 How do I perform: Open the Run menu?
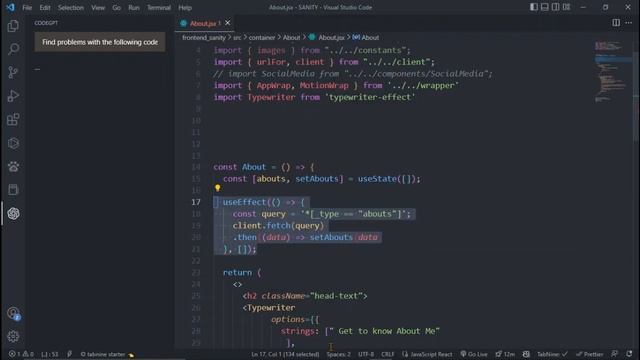(x=133, y=7)
